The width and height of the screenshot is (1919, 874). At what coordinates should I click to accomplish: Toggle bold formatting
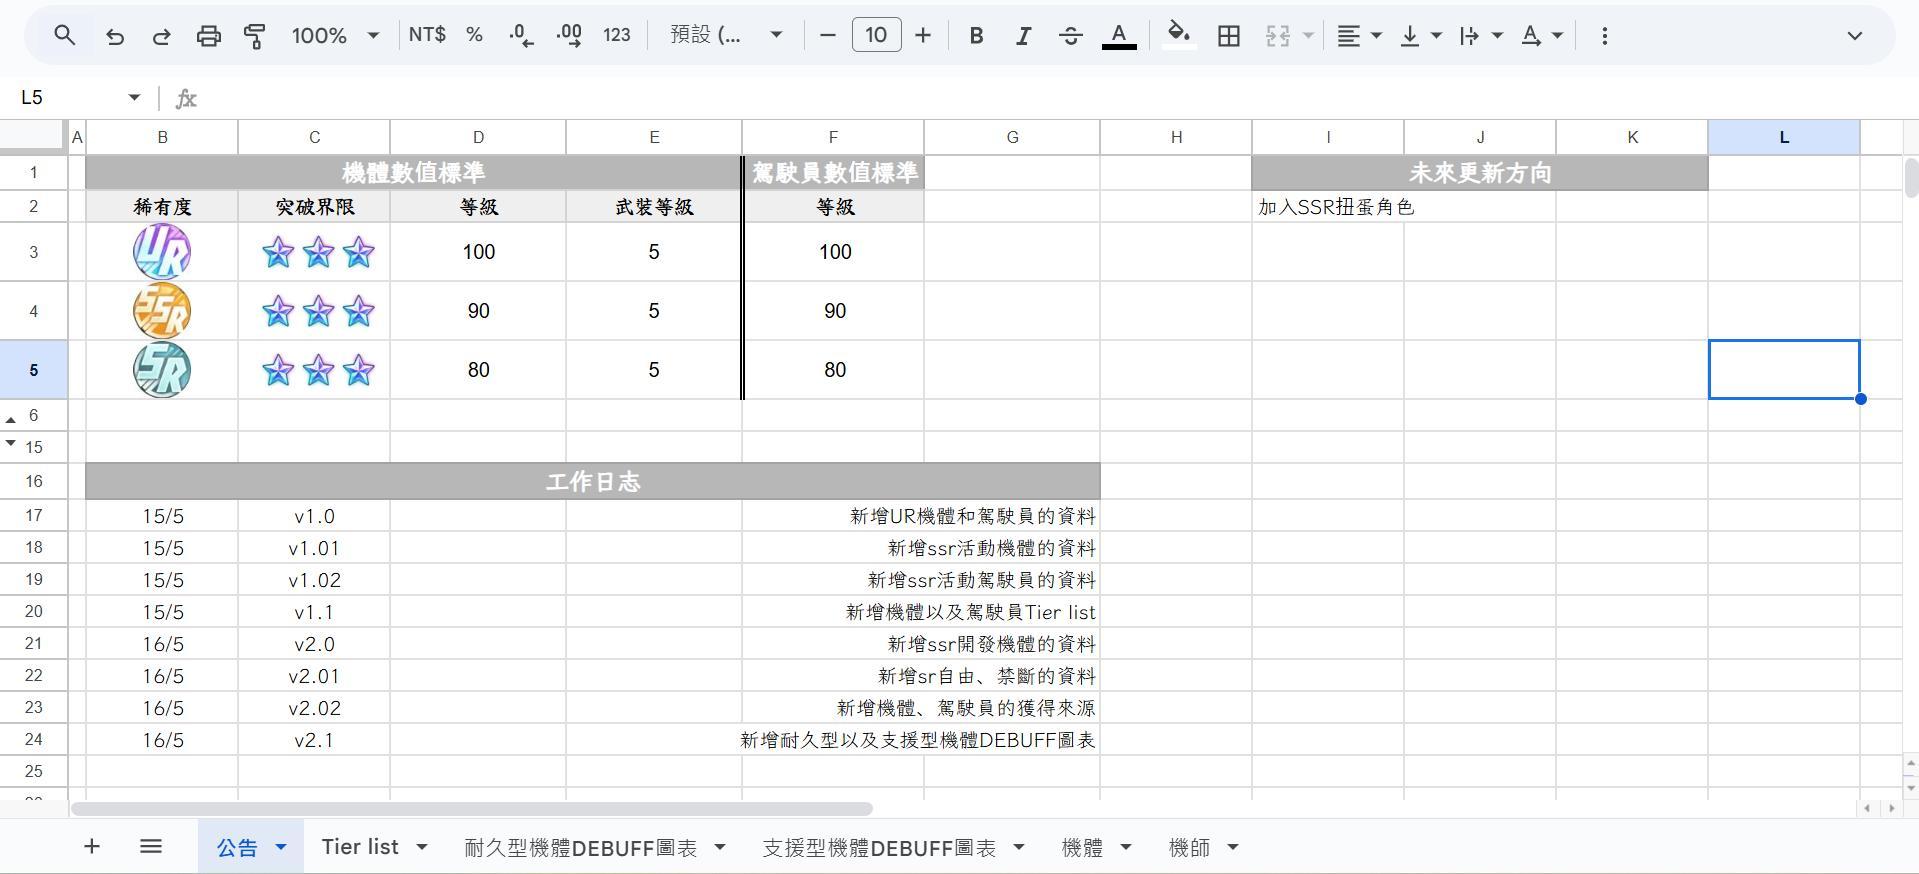coord(976,36)
